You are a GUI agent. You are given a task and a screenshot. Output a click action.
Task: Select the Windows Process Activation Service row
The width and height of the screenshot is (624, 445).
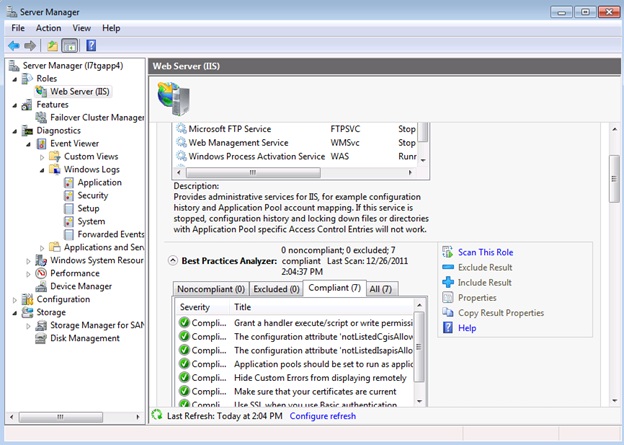click(296, 156)
